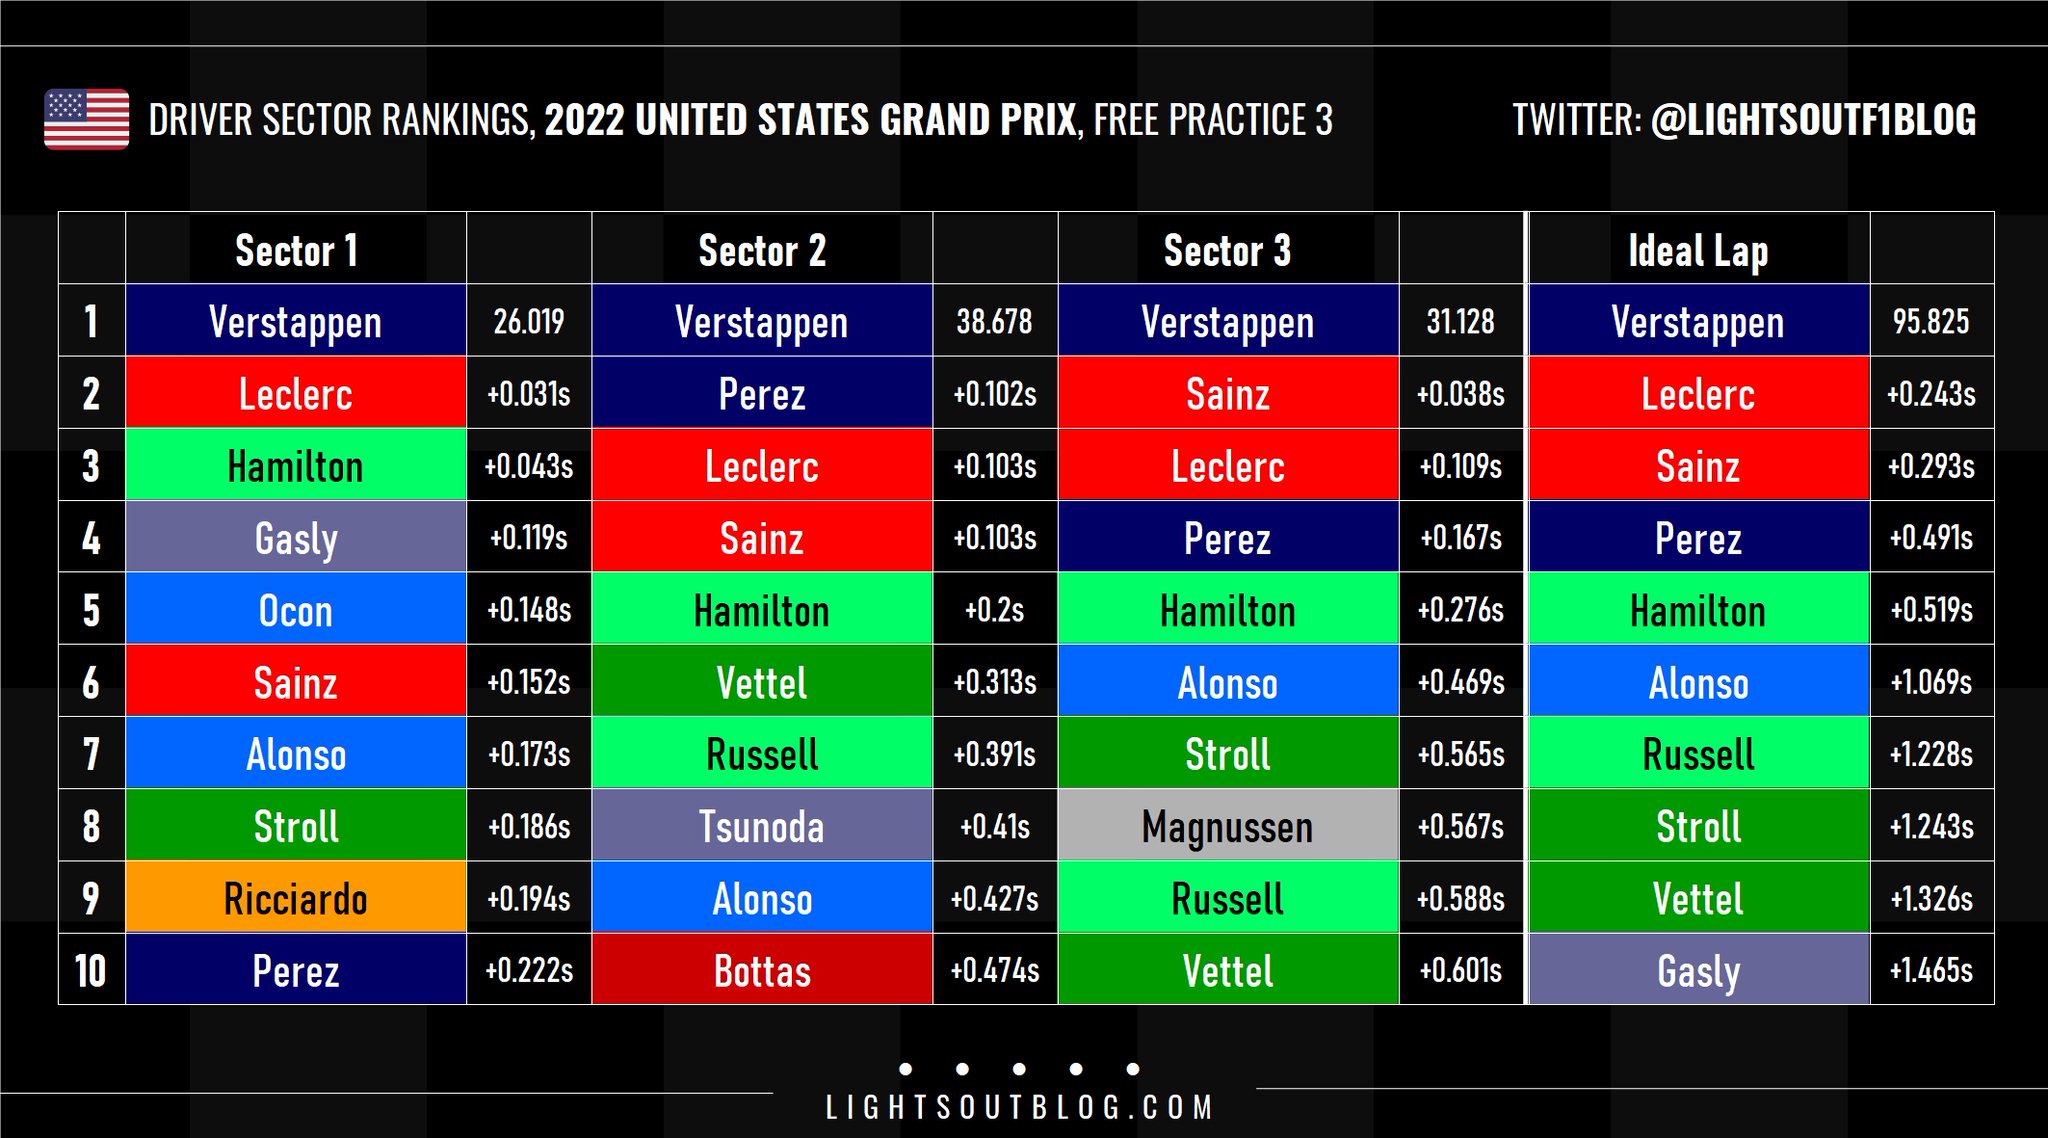
Task: Select the Sector 1 column header
Action: click(296, 249)
